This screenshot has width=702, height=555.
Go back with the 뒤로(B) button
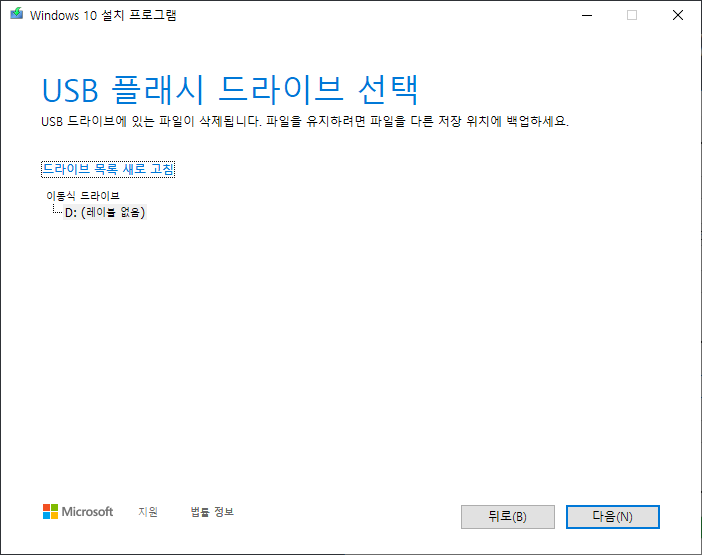click(x=508, y=517)
